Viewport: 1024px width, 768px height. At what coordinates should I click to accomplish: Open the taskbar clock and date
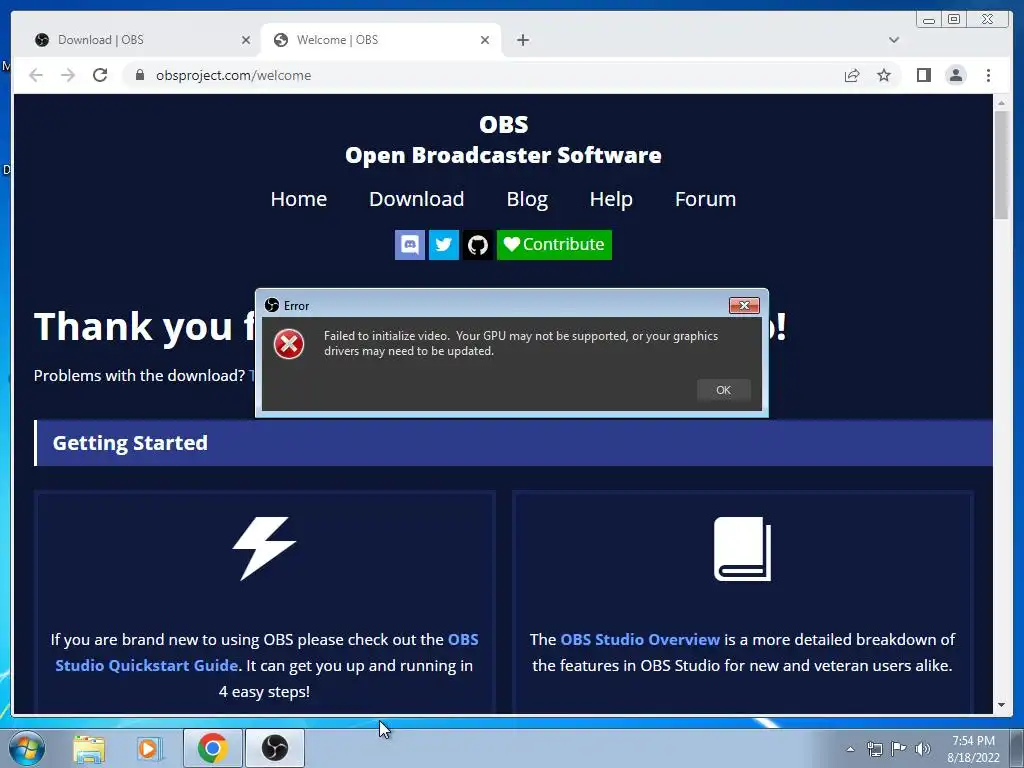tap(973, 749)
